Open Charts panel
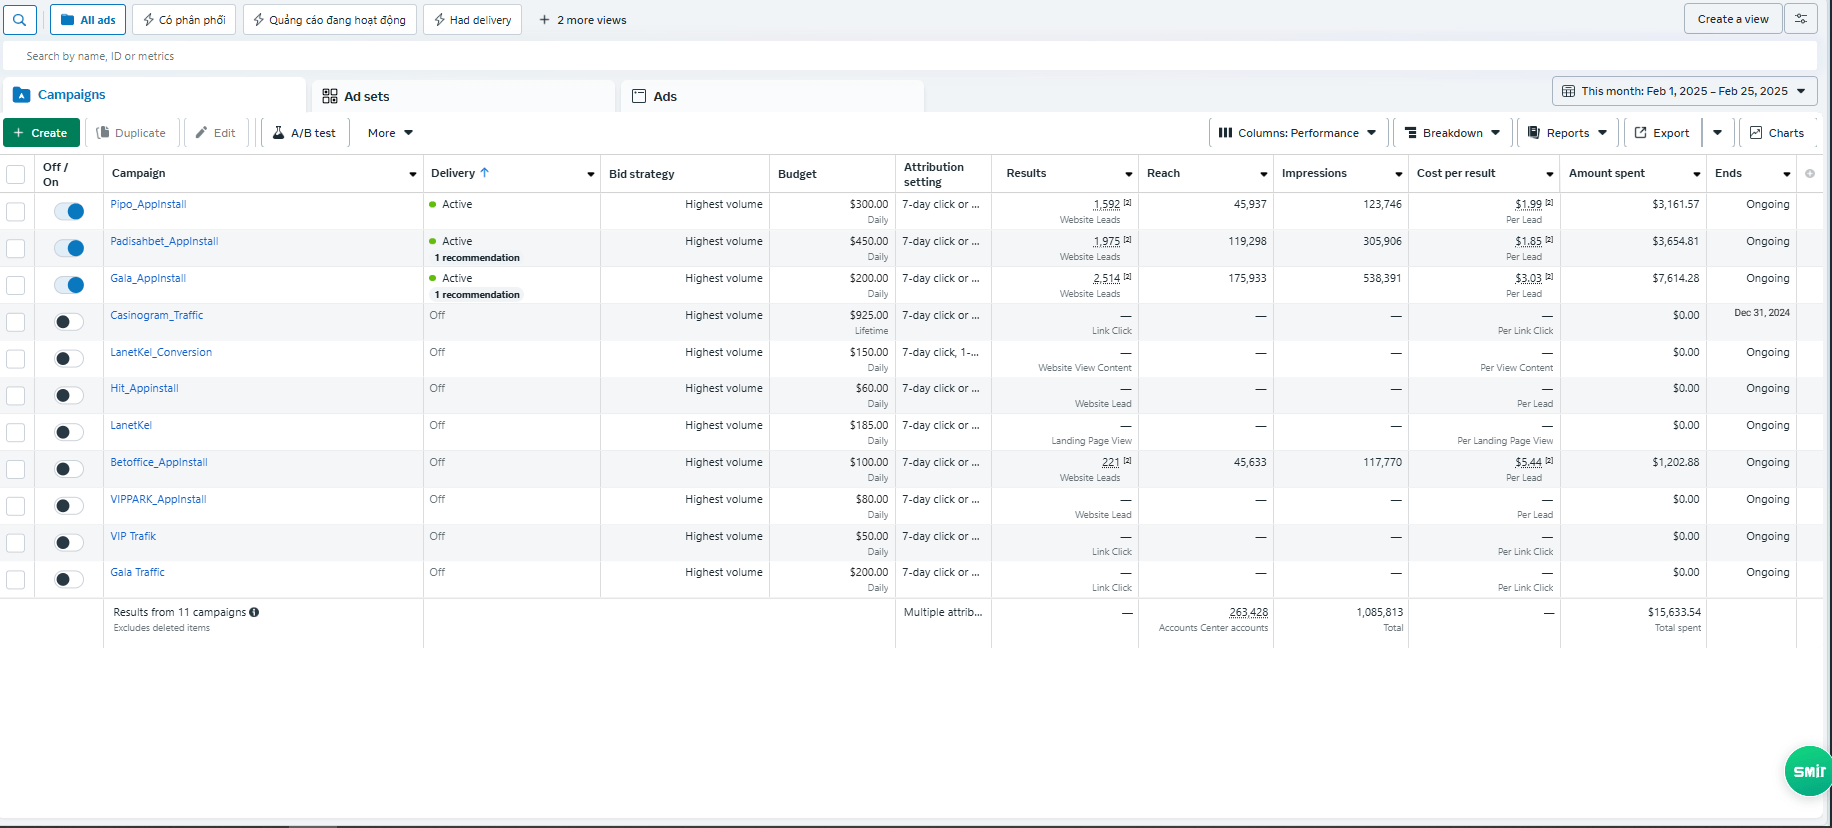 tap(1776, 133)
